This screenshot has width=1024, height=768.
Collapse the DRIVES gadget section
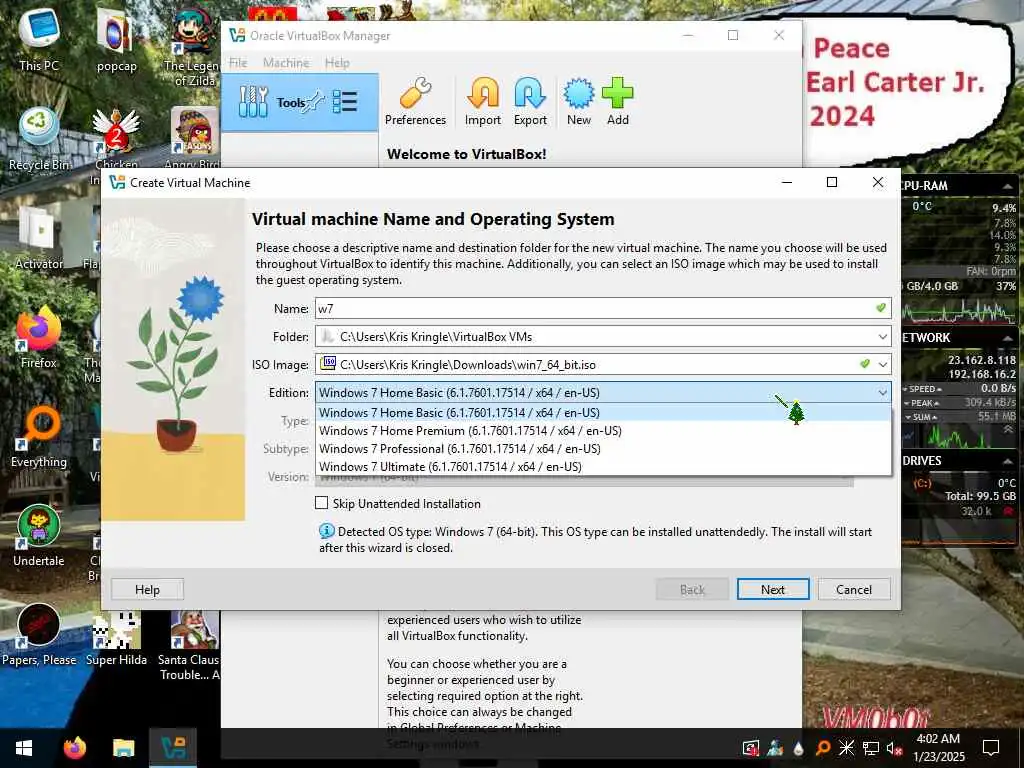[1007, 461]
